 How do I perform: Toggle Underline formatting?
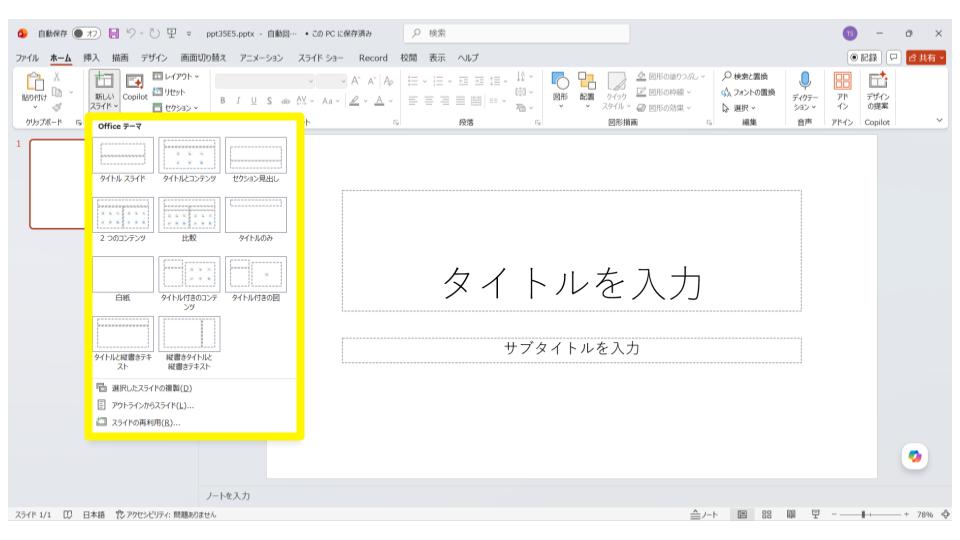click(x=253, y=101)
